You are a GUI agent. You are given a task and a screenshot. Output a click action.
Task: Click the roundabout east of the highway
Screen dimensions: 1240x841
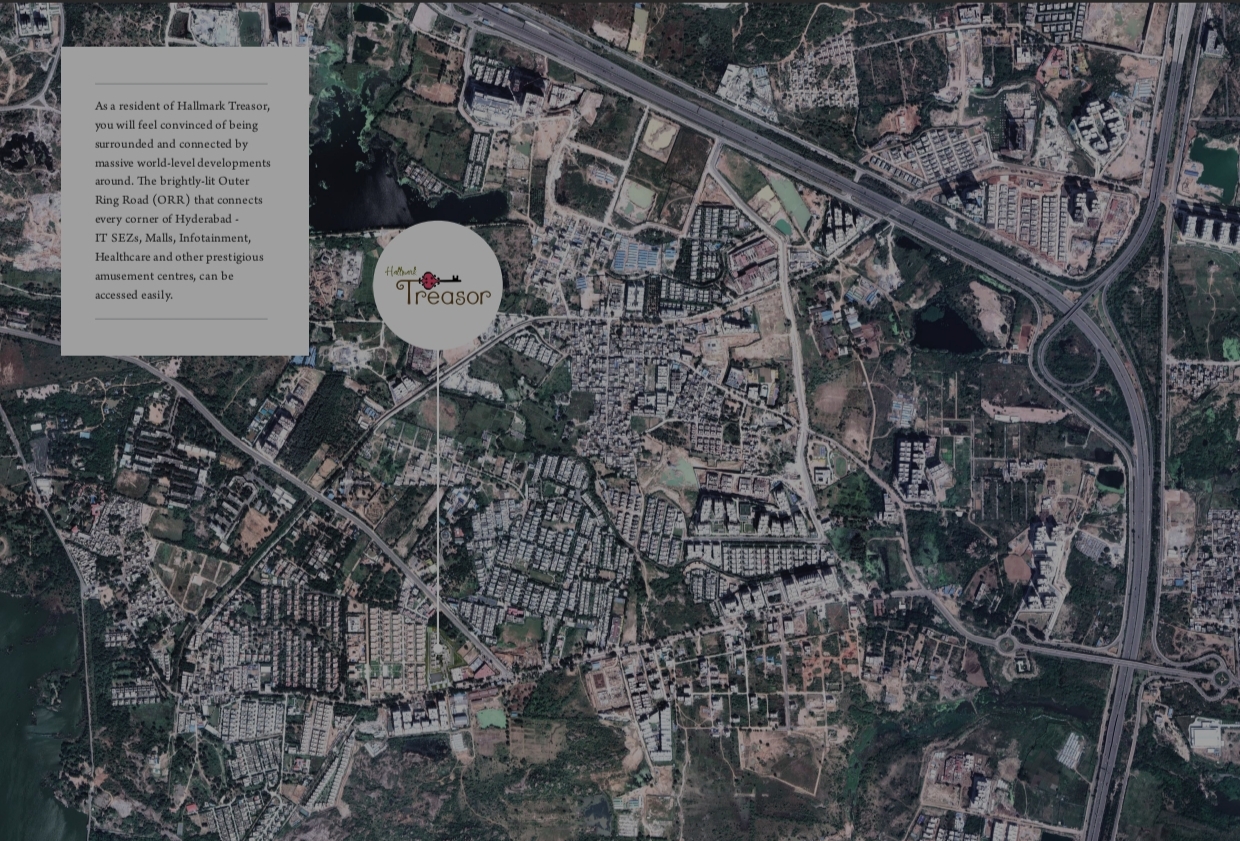pos(1220,679)
